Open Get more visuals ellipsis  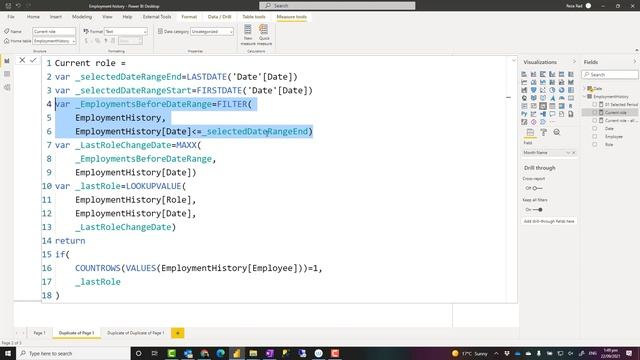click(x=552, y=122)
